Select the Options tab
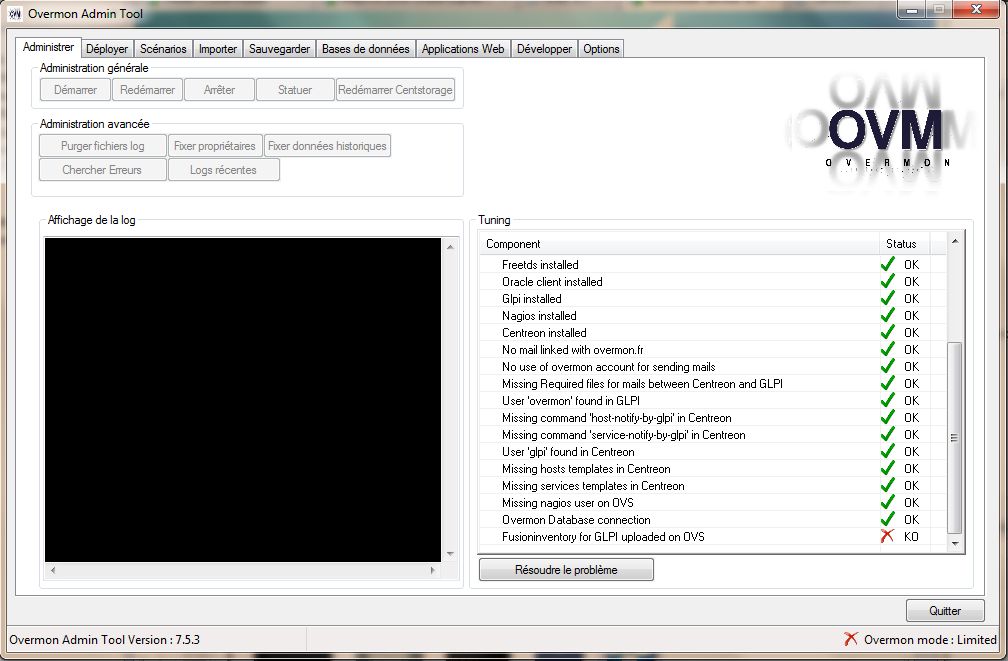Screen dimensions: 1008x661 pyautogui.click(x=601, y=49)
